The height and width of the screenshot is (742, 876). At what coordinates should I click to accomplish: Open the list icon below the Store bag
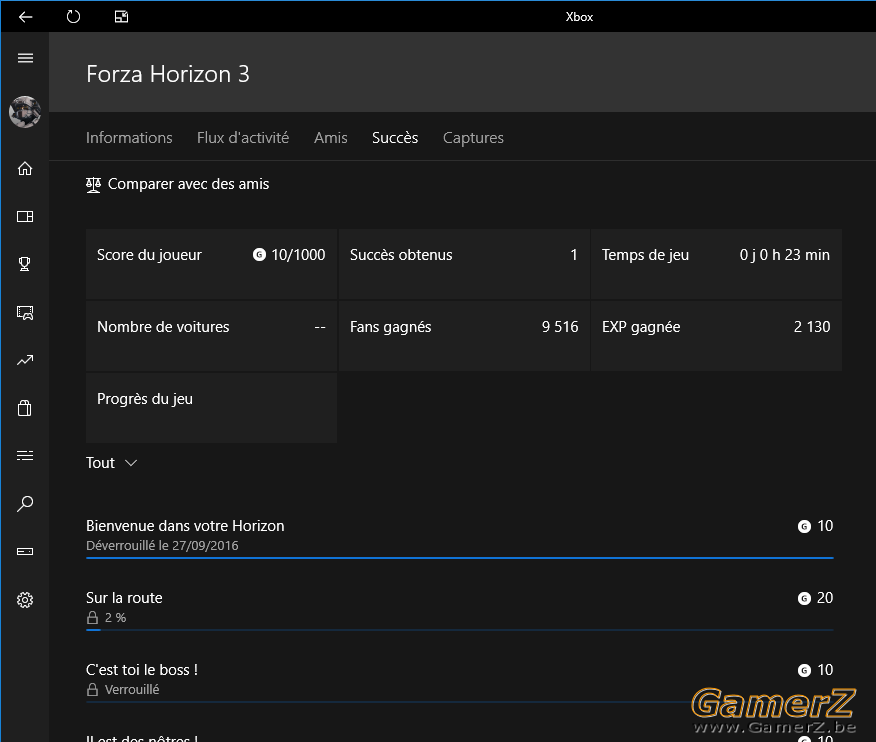[25, 456]
